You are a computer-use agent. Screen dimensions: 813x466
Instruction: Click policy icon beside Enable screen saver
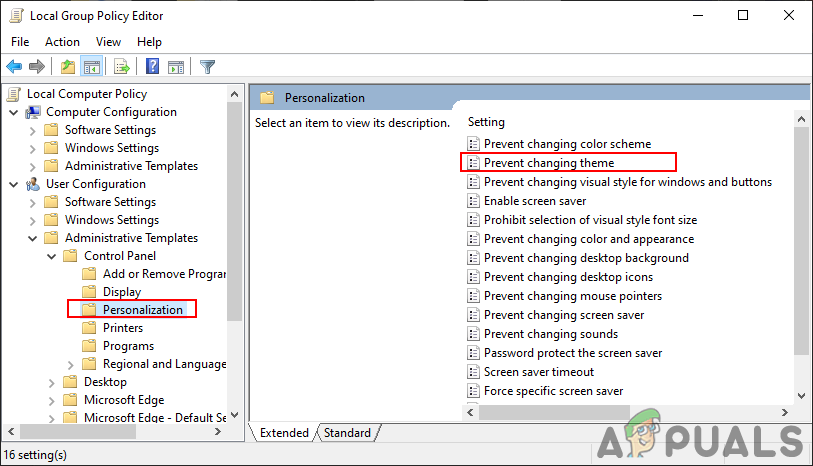coord(473,201)
